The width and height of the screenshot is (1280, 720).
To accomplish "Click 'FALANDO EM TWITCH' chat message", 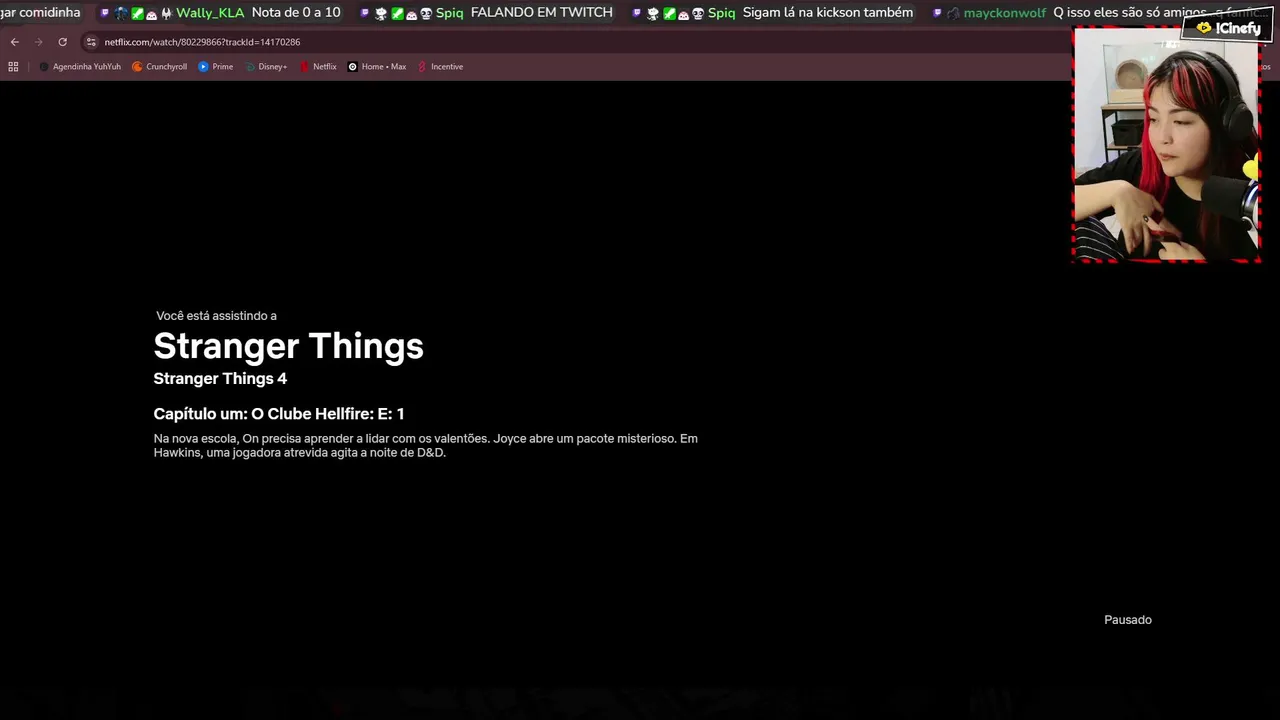I will click(x=541, y=13).
